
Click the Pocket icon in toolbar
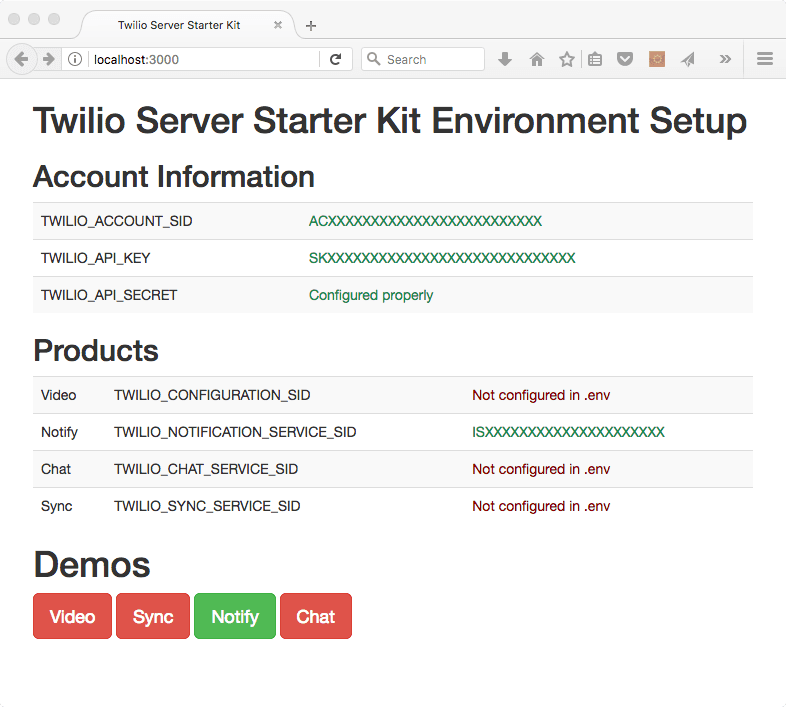625,60
